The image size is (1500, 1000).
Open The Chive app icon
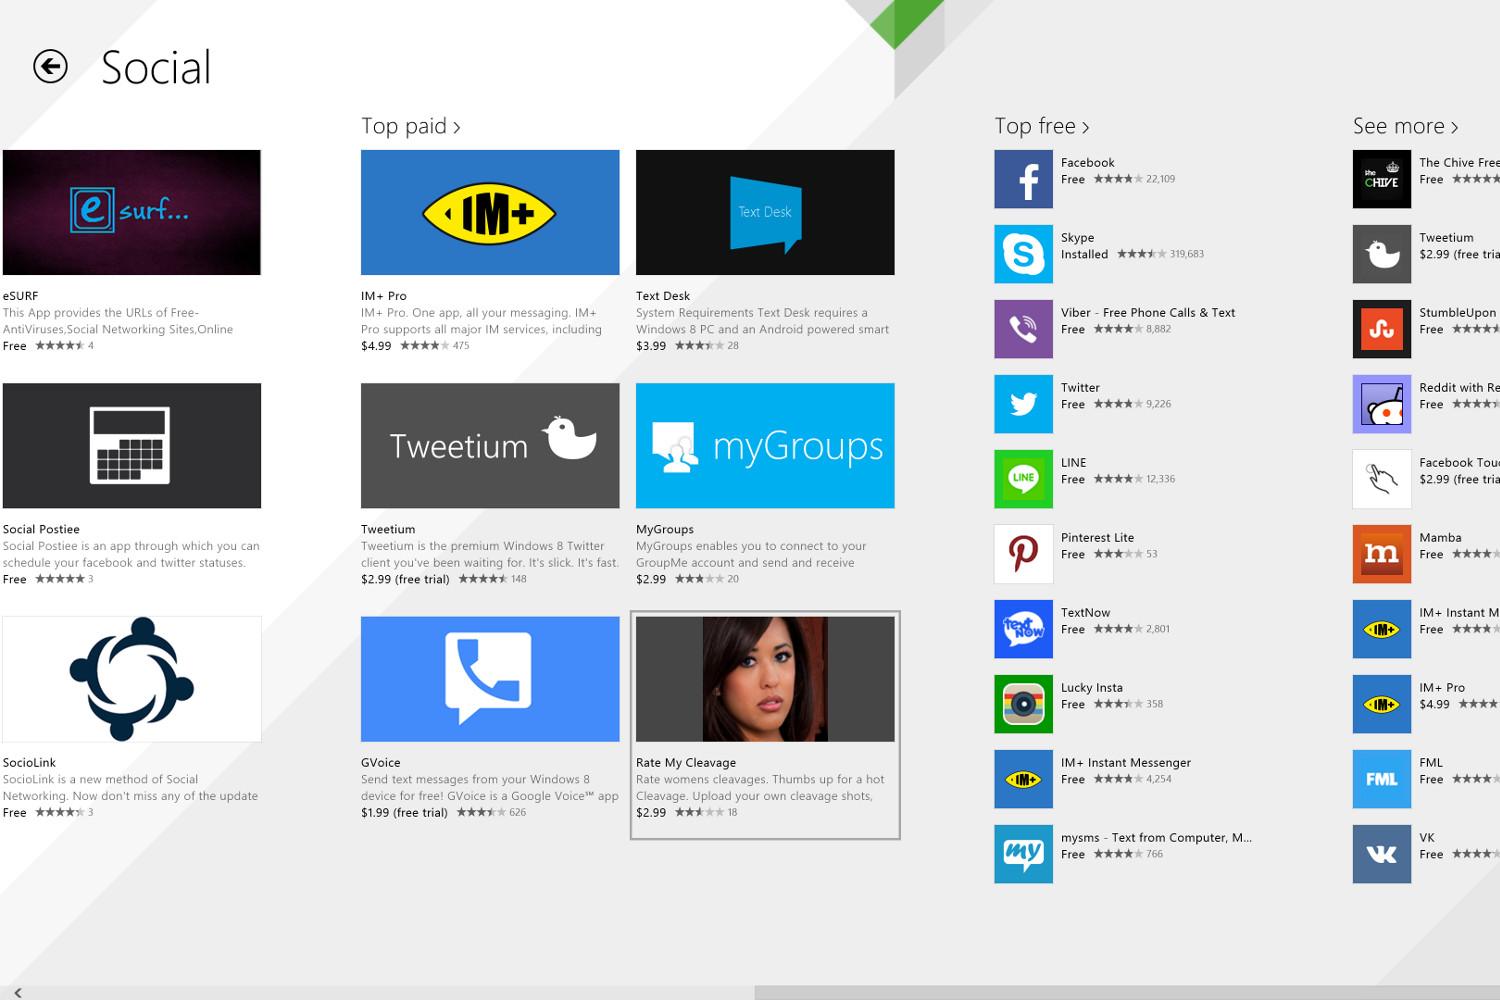coord(1382,179)
